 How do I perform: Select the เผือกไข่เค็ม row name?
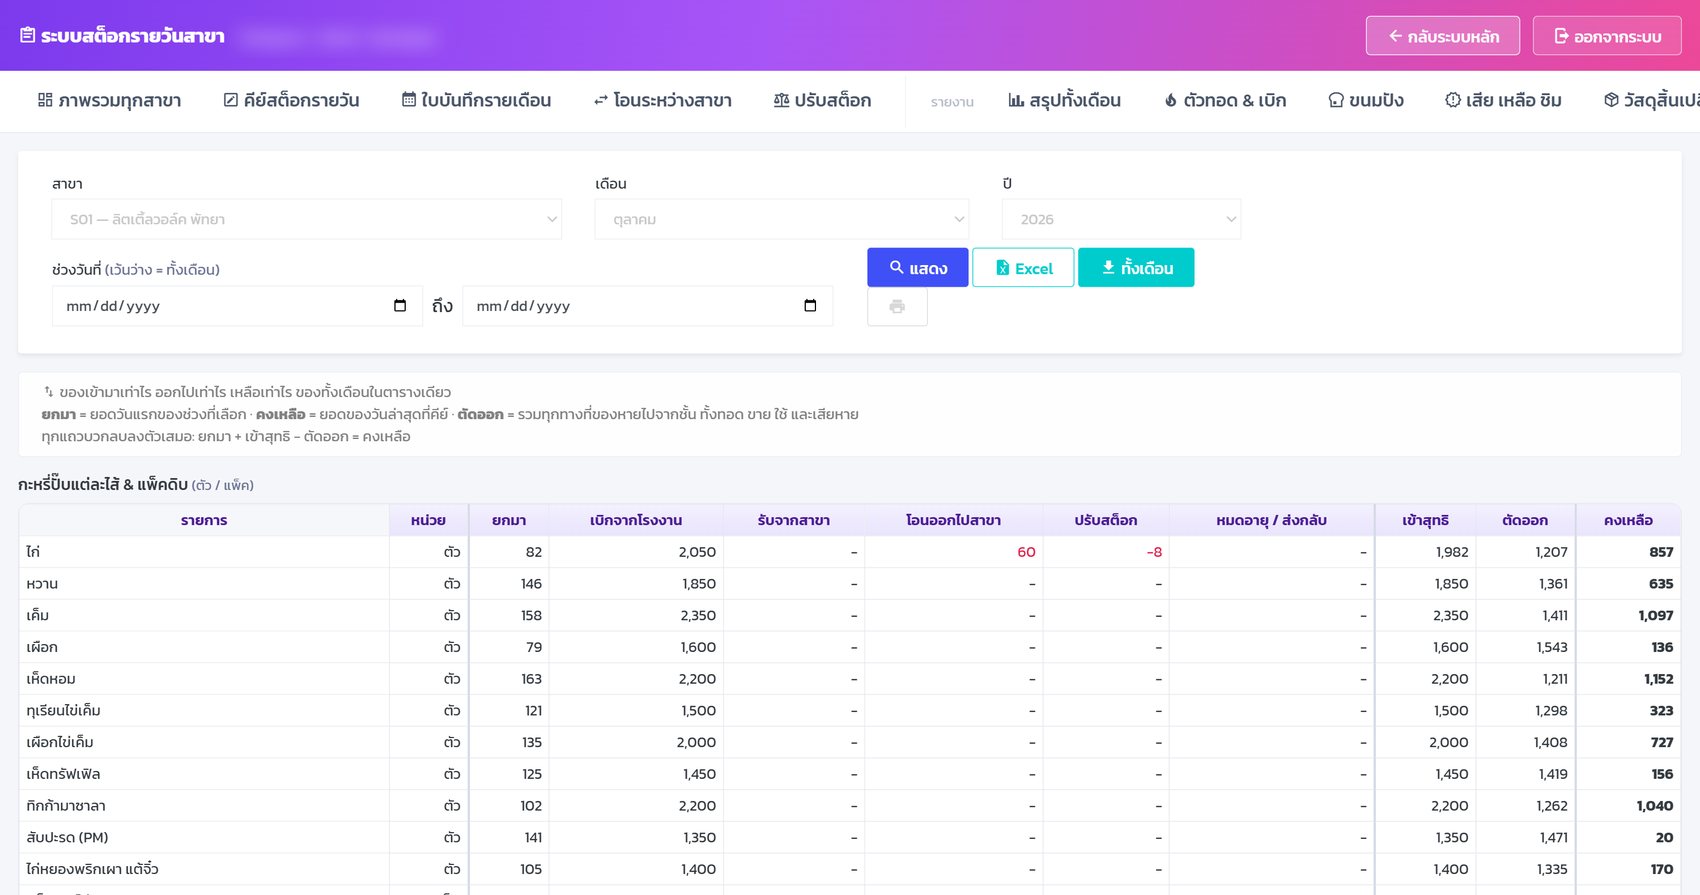pos(60,743)
